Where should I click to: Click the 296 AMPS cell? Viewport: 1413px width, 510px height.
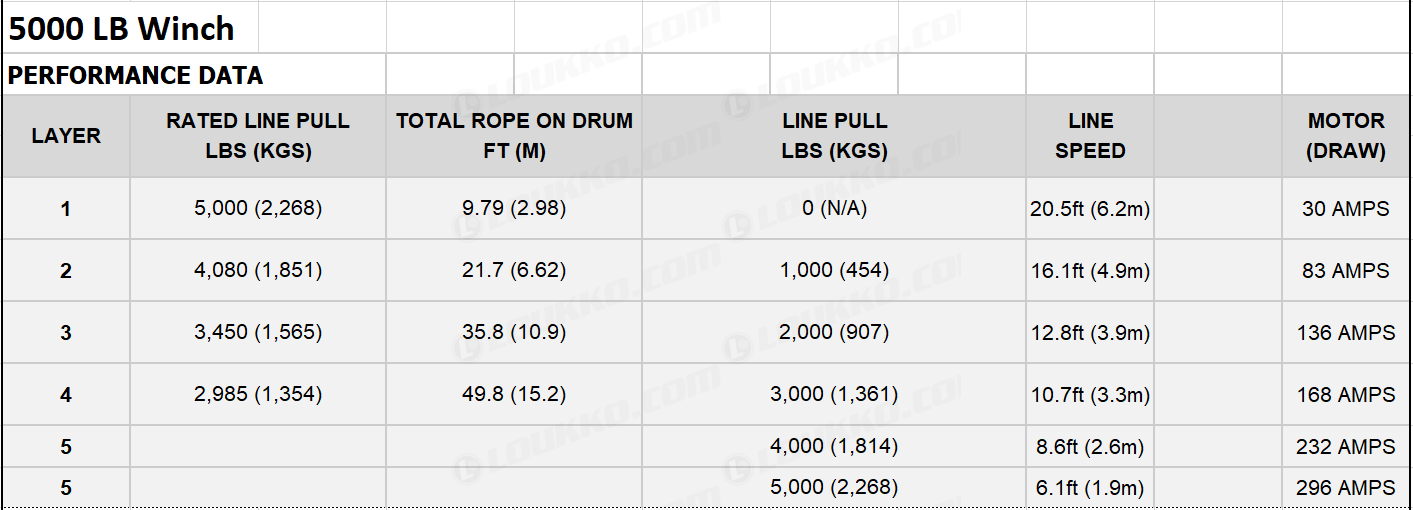(x=1346, y=488)
